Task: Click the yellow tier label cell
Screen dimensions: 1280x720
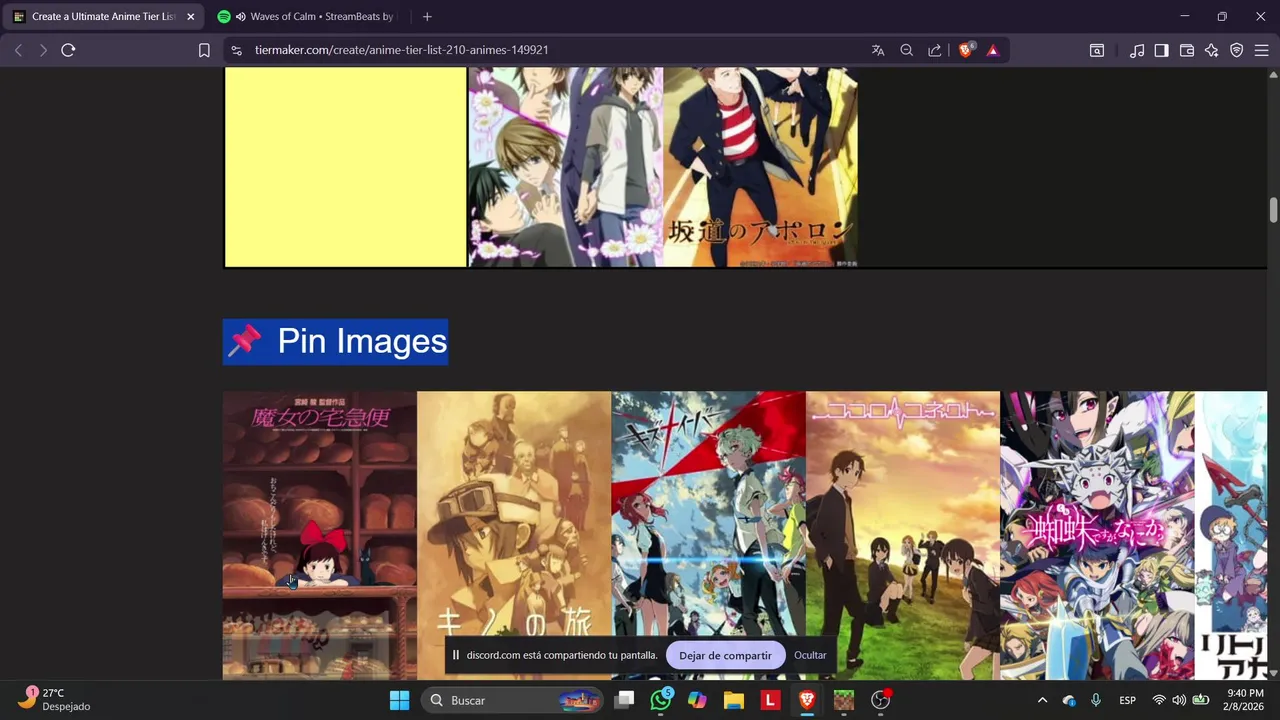Action: (x=346, y=167)
